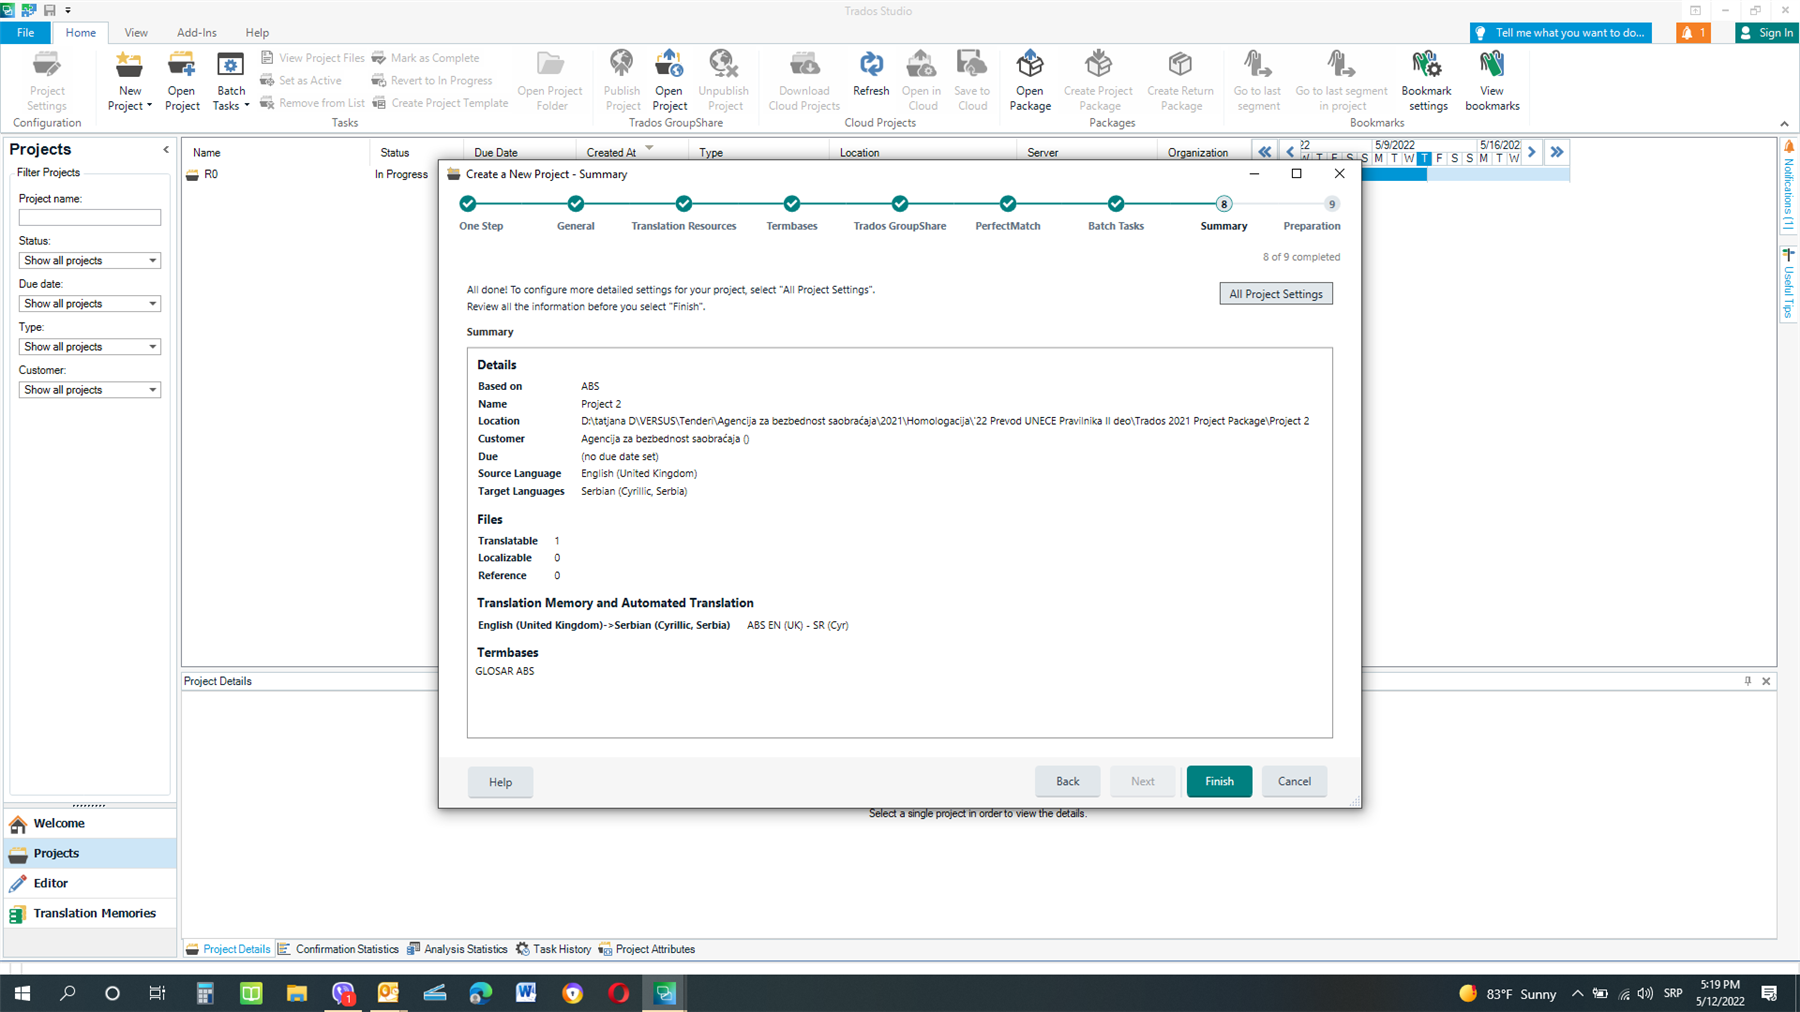Click Create Project Template in ribbon
Viewport: 1800px width, 1012px height.
point(440,103)
